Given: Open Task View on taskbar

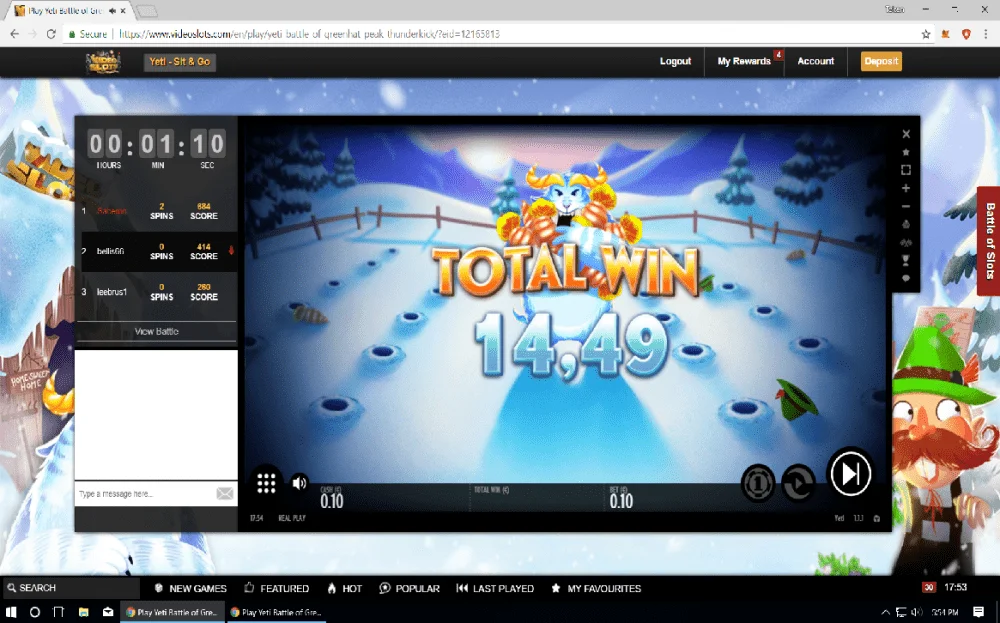Looking at the screenshot, I should coord(59,612).
